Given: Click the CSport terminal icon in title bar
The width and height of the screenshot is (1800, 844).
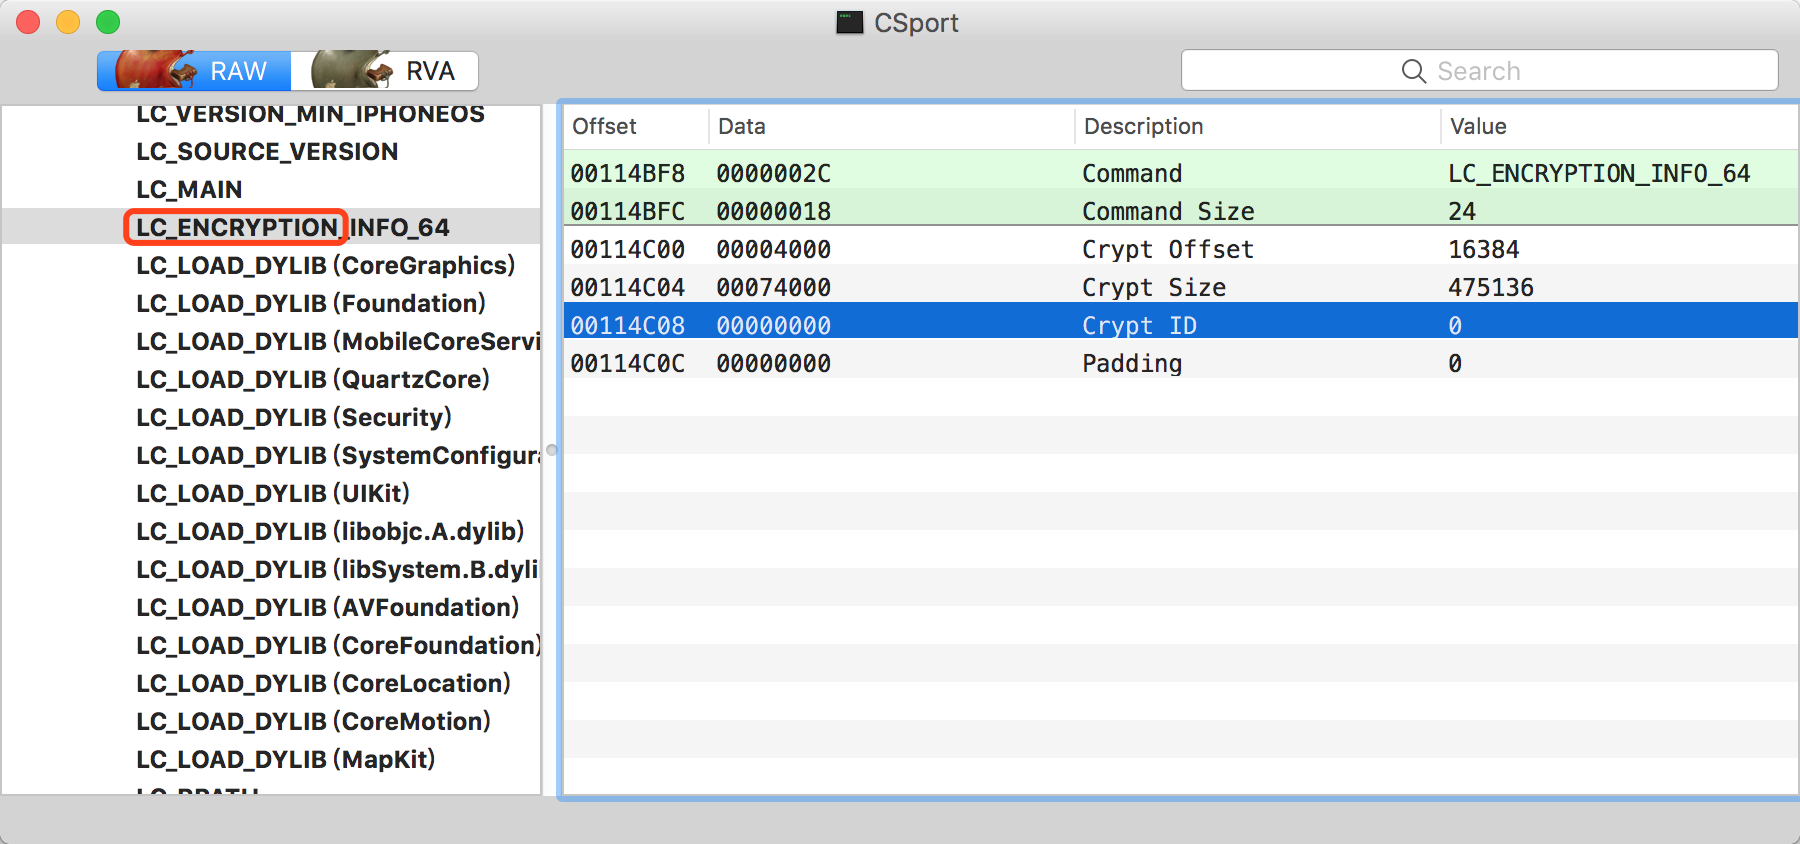Looking at the screenshot, I should click(849, 23).
